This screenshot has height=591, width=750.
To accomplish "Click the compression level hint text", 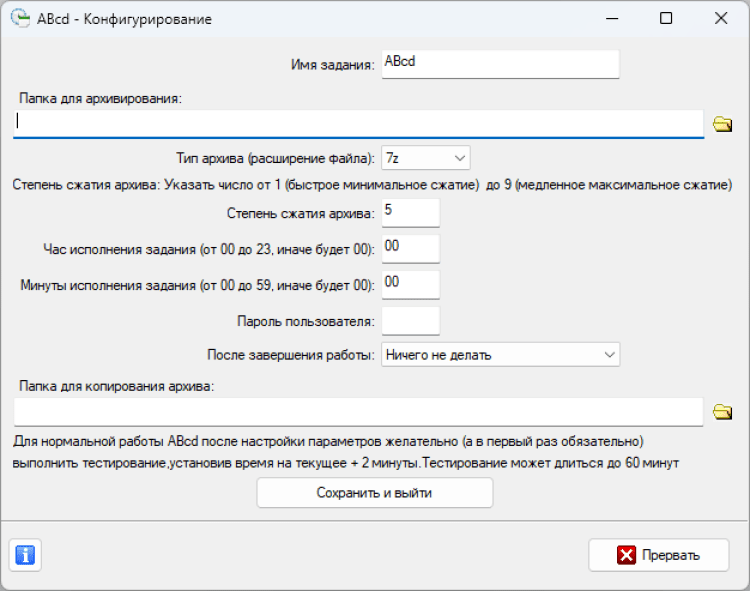I will [372, 185].
